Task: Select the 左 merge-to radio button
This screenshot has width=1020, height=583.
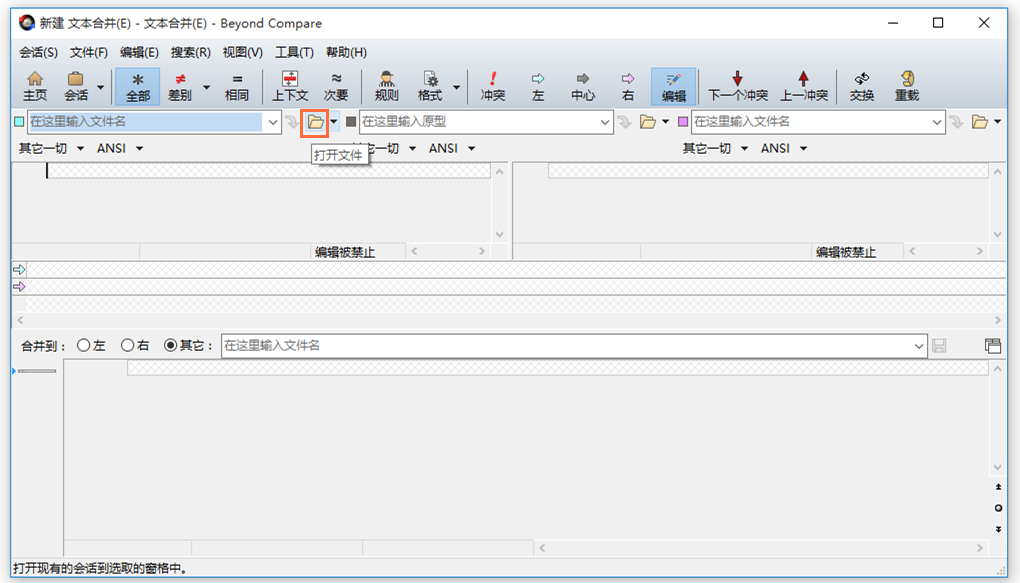Action: click(x=83, y=345)
